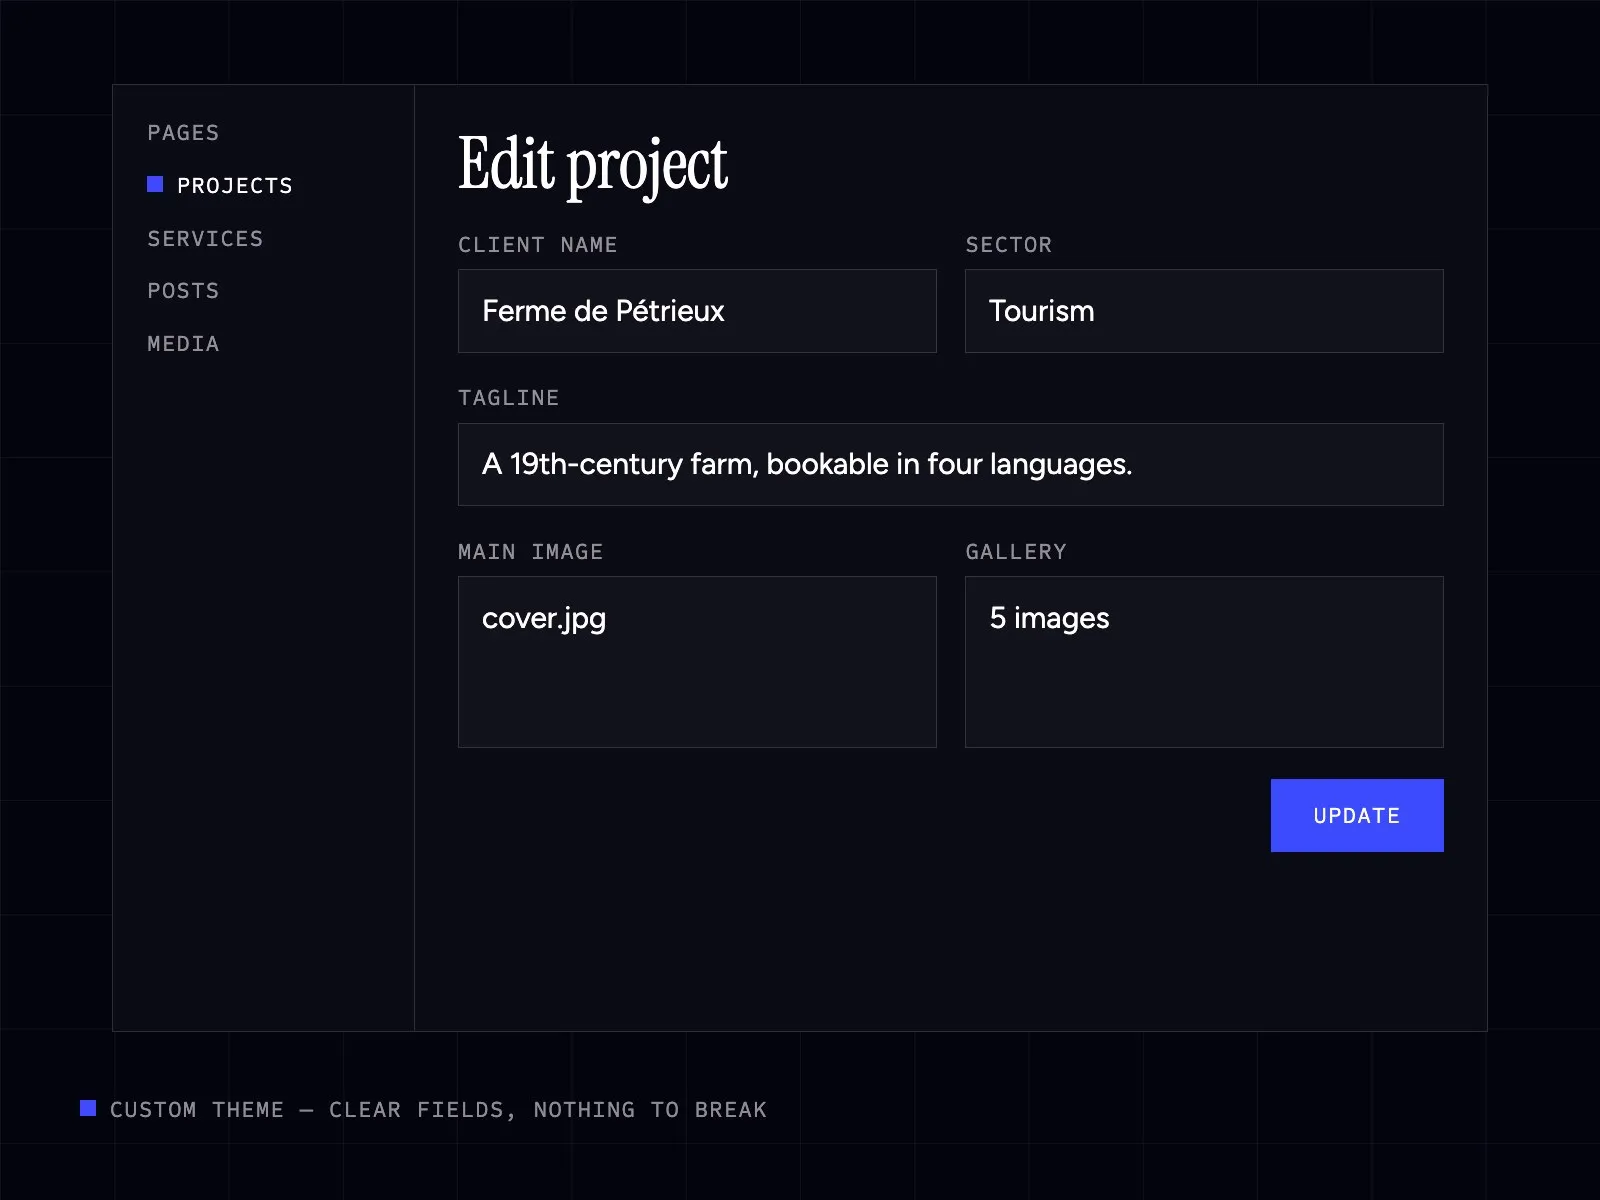Click the Tagline label
The height and width of the screenshot is (1200, 1600).
pyautogui.click(x=509, y=398)
